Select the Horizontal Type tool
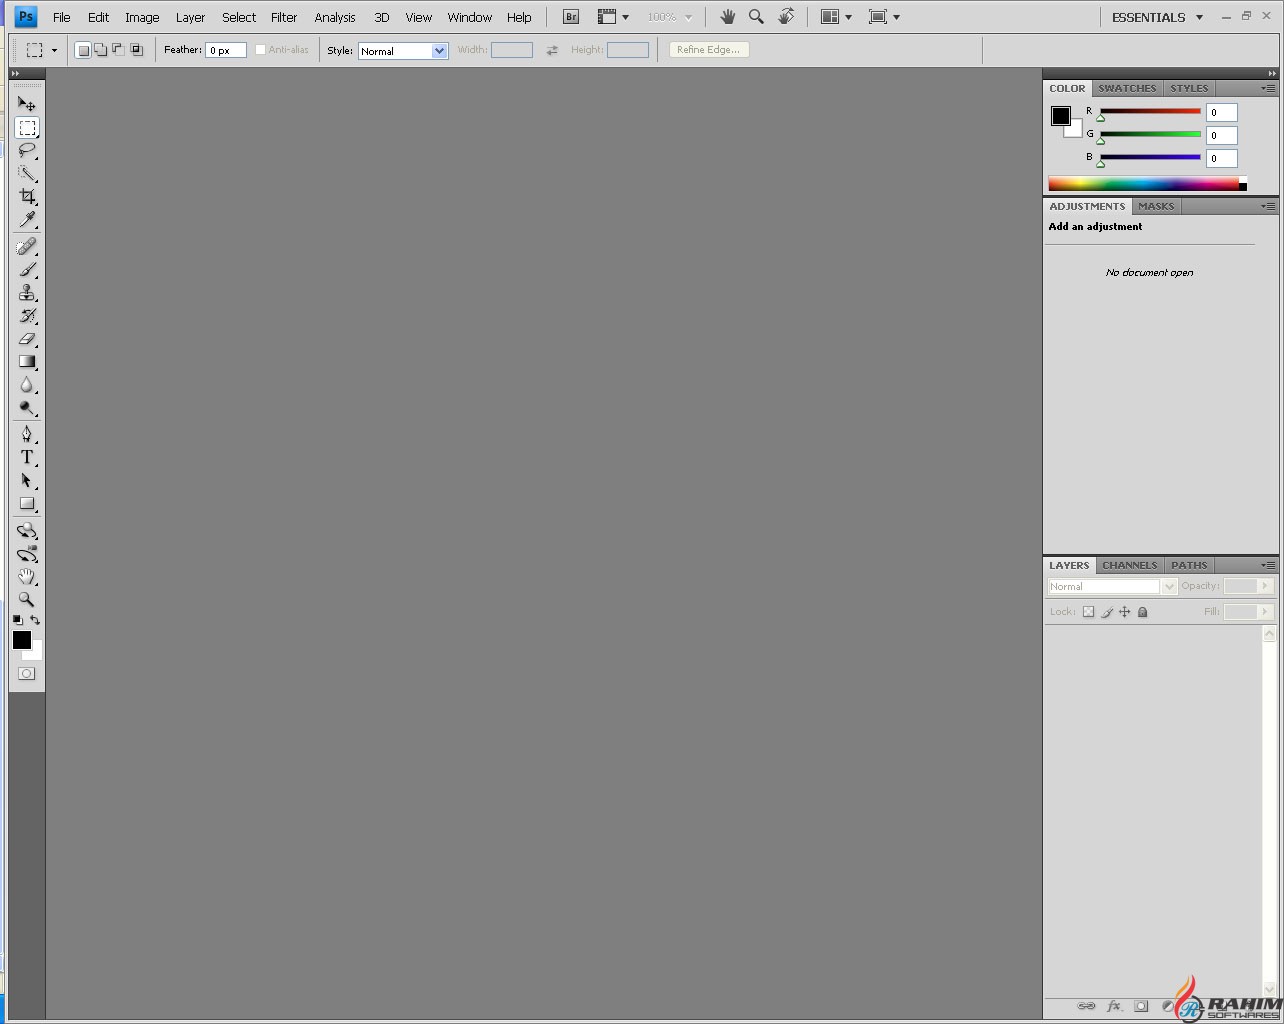Image resolution: width=1284 pixels, height=1024 pixels. (27, 457)
